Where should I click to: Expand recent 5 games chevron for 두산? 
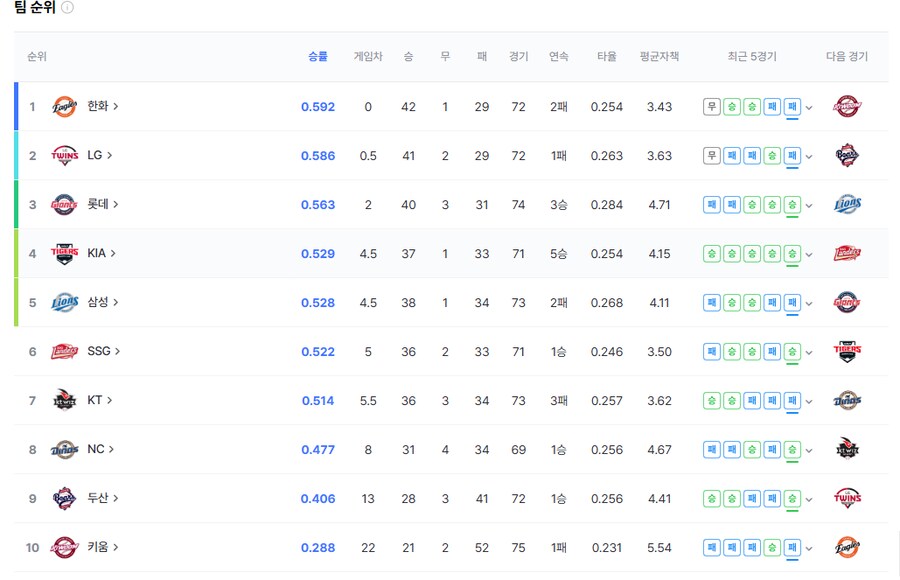pos(810,500)
